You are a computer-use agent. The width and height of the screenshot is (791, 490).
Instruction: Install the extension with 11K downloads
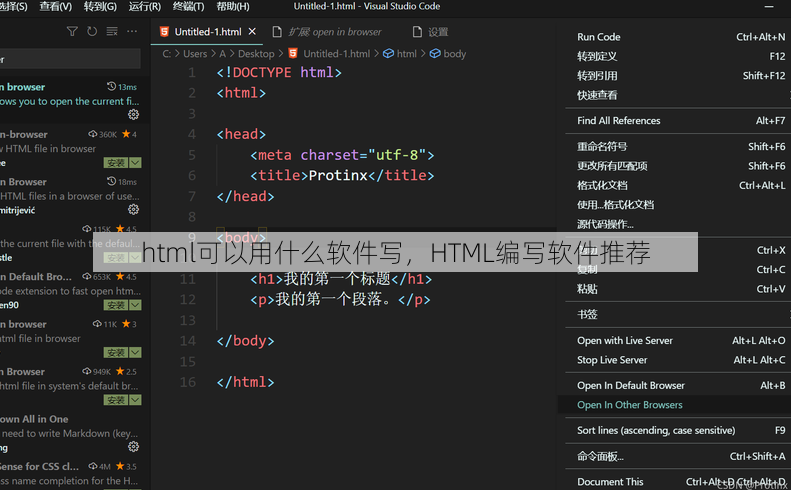(116, 352)
